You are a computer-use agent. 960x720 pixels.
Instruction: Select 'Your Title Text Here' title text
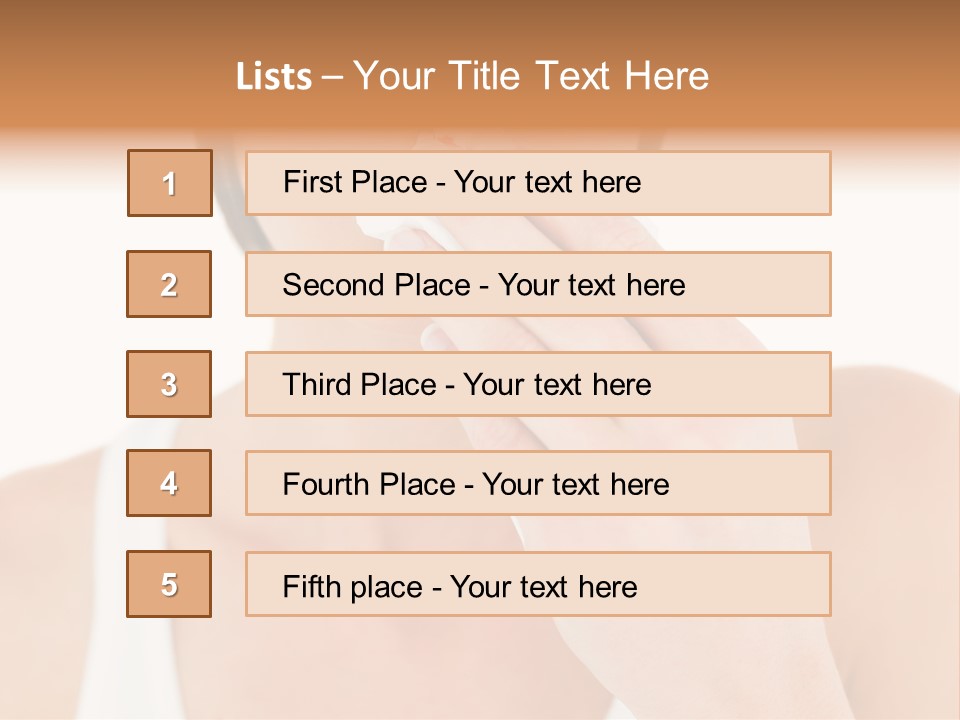tap(531, 76)
